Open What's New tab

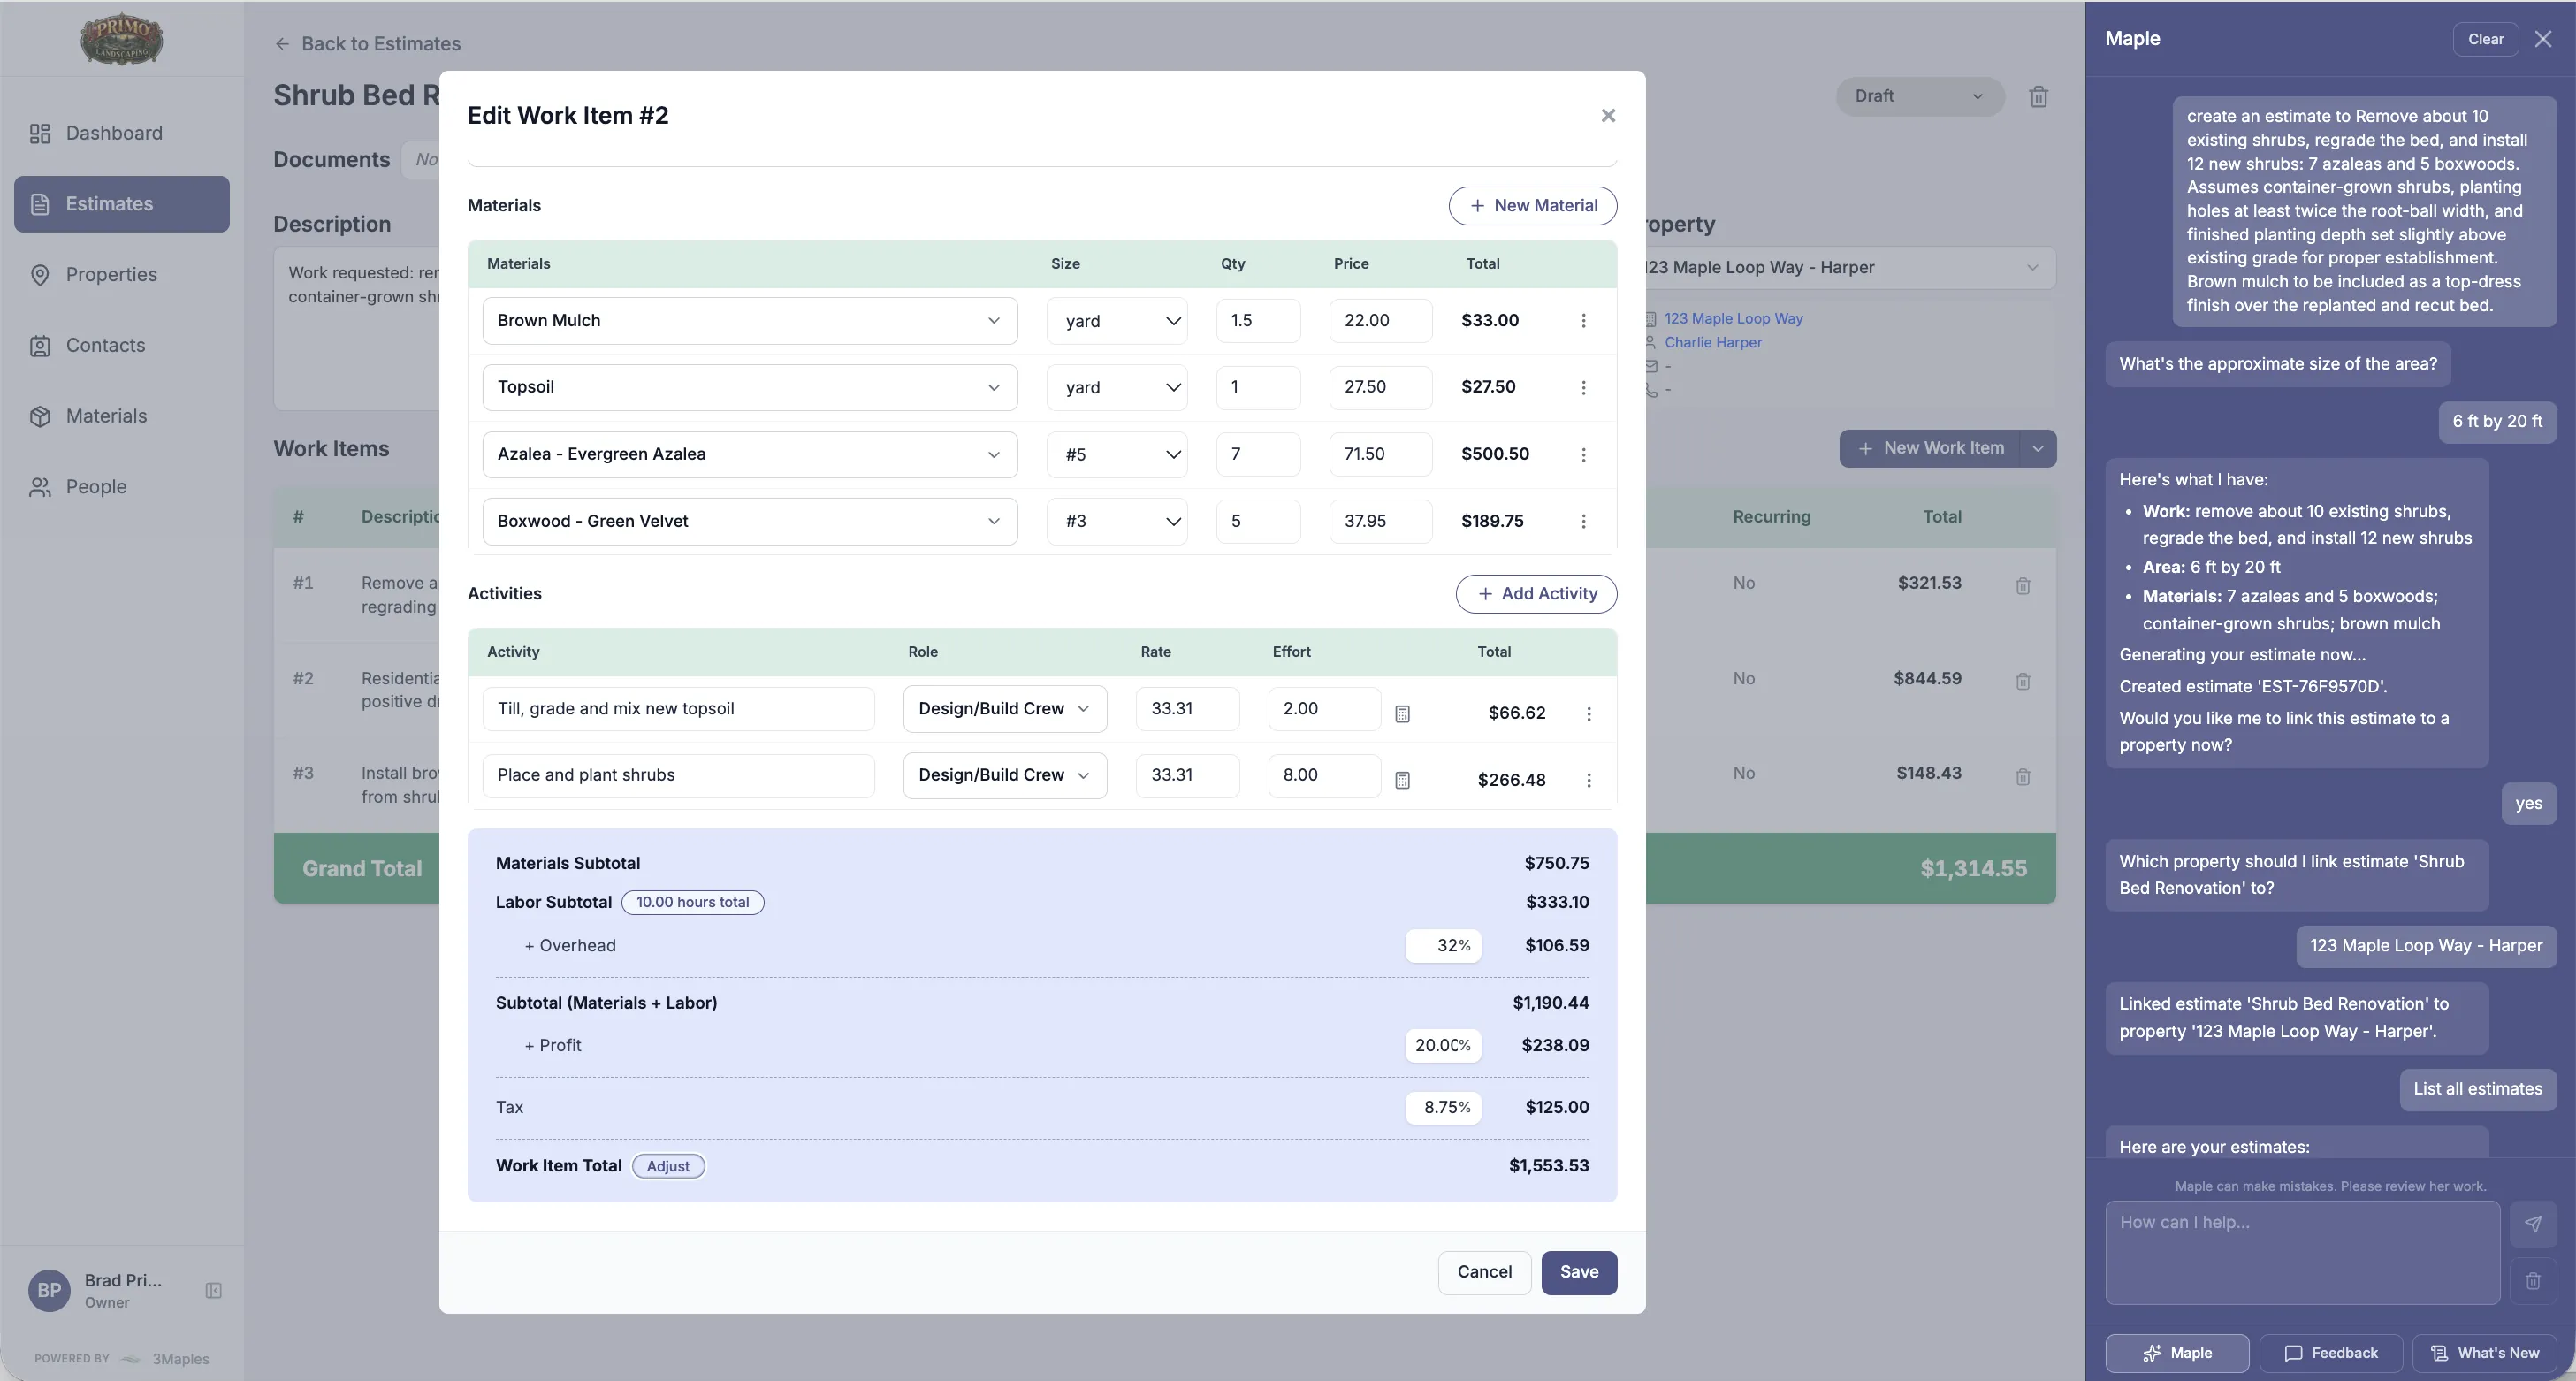point(2484,1354)
